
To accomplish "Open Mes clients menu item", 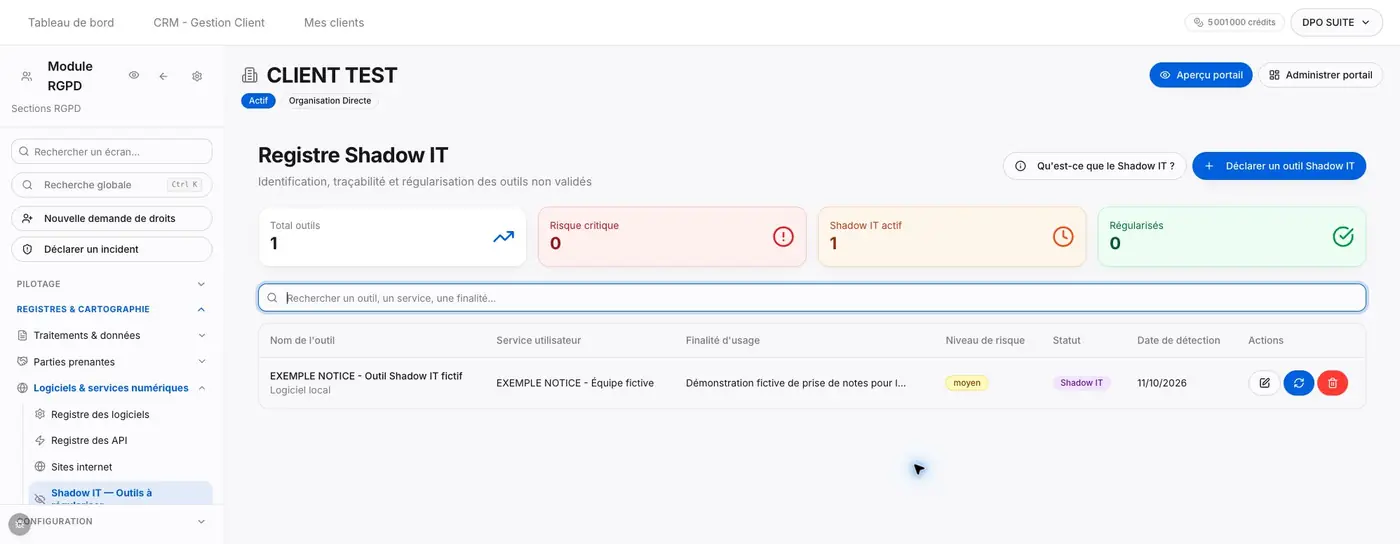I will pyautogui.click(x=334, y=22).
